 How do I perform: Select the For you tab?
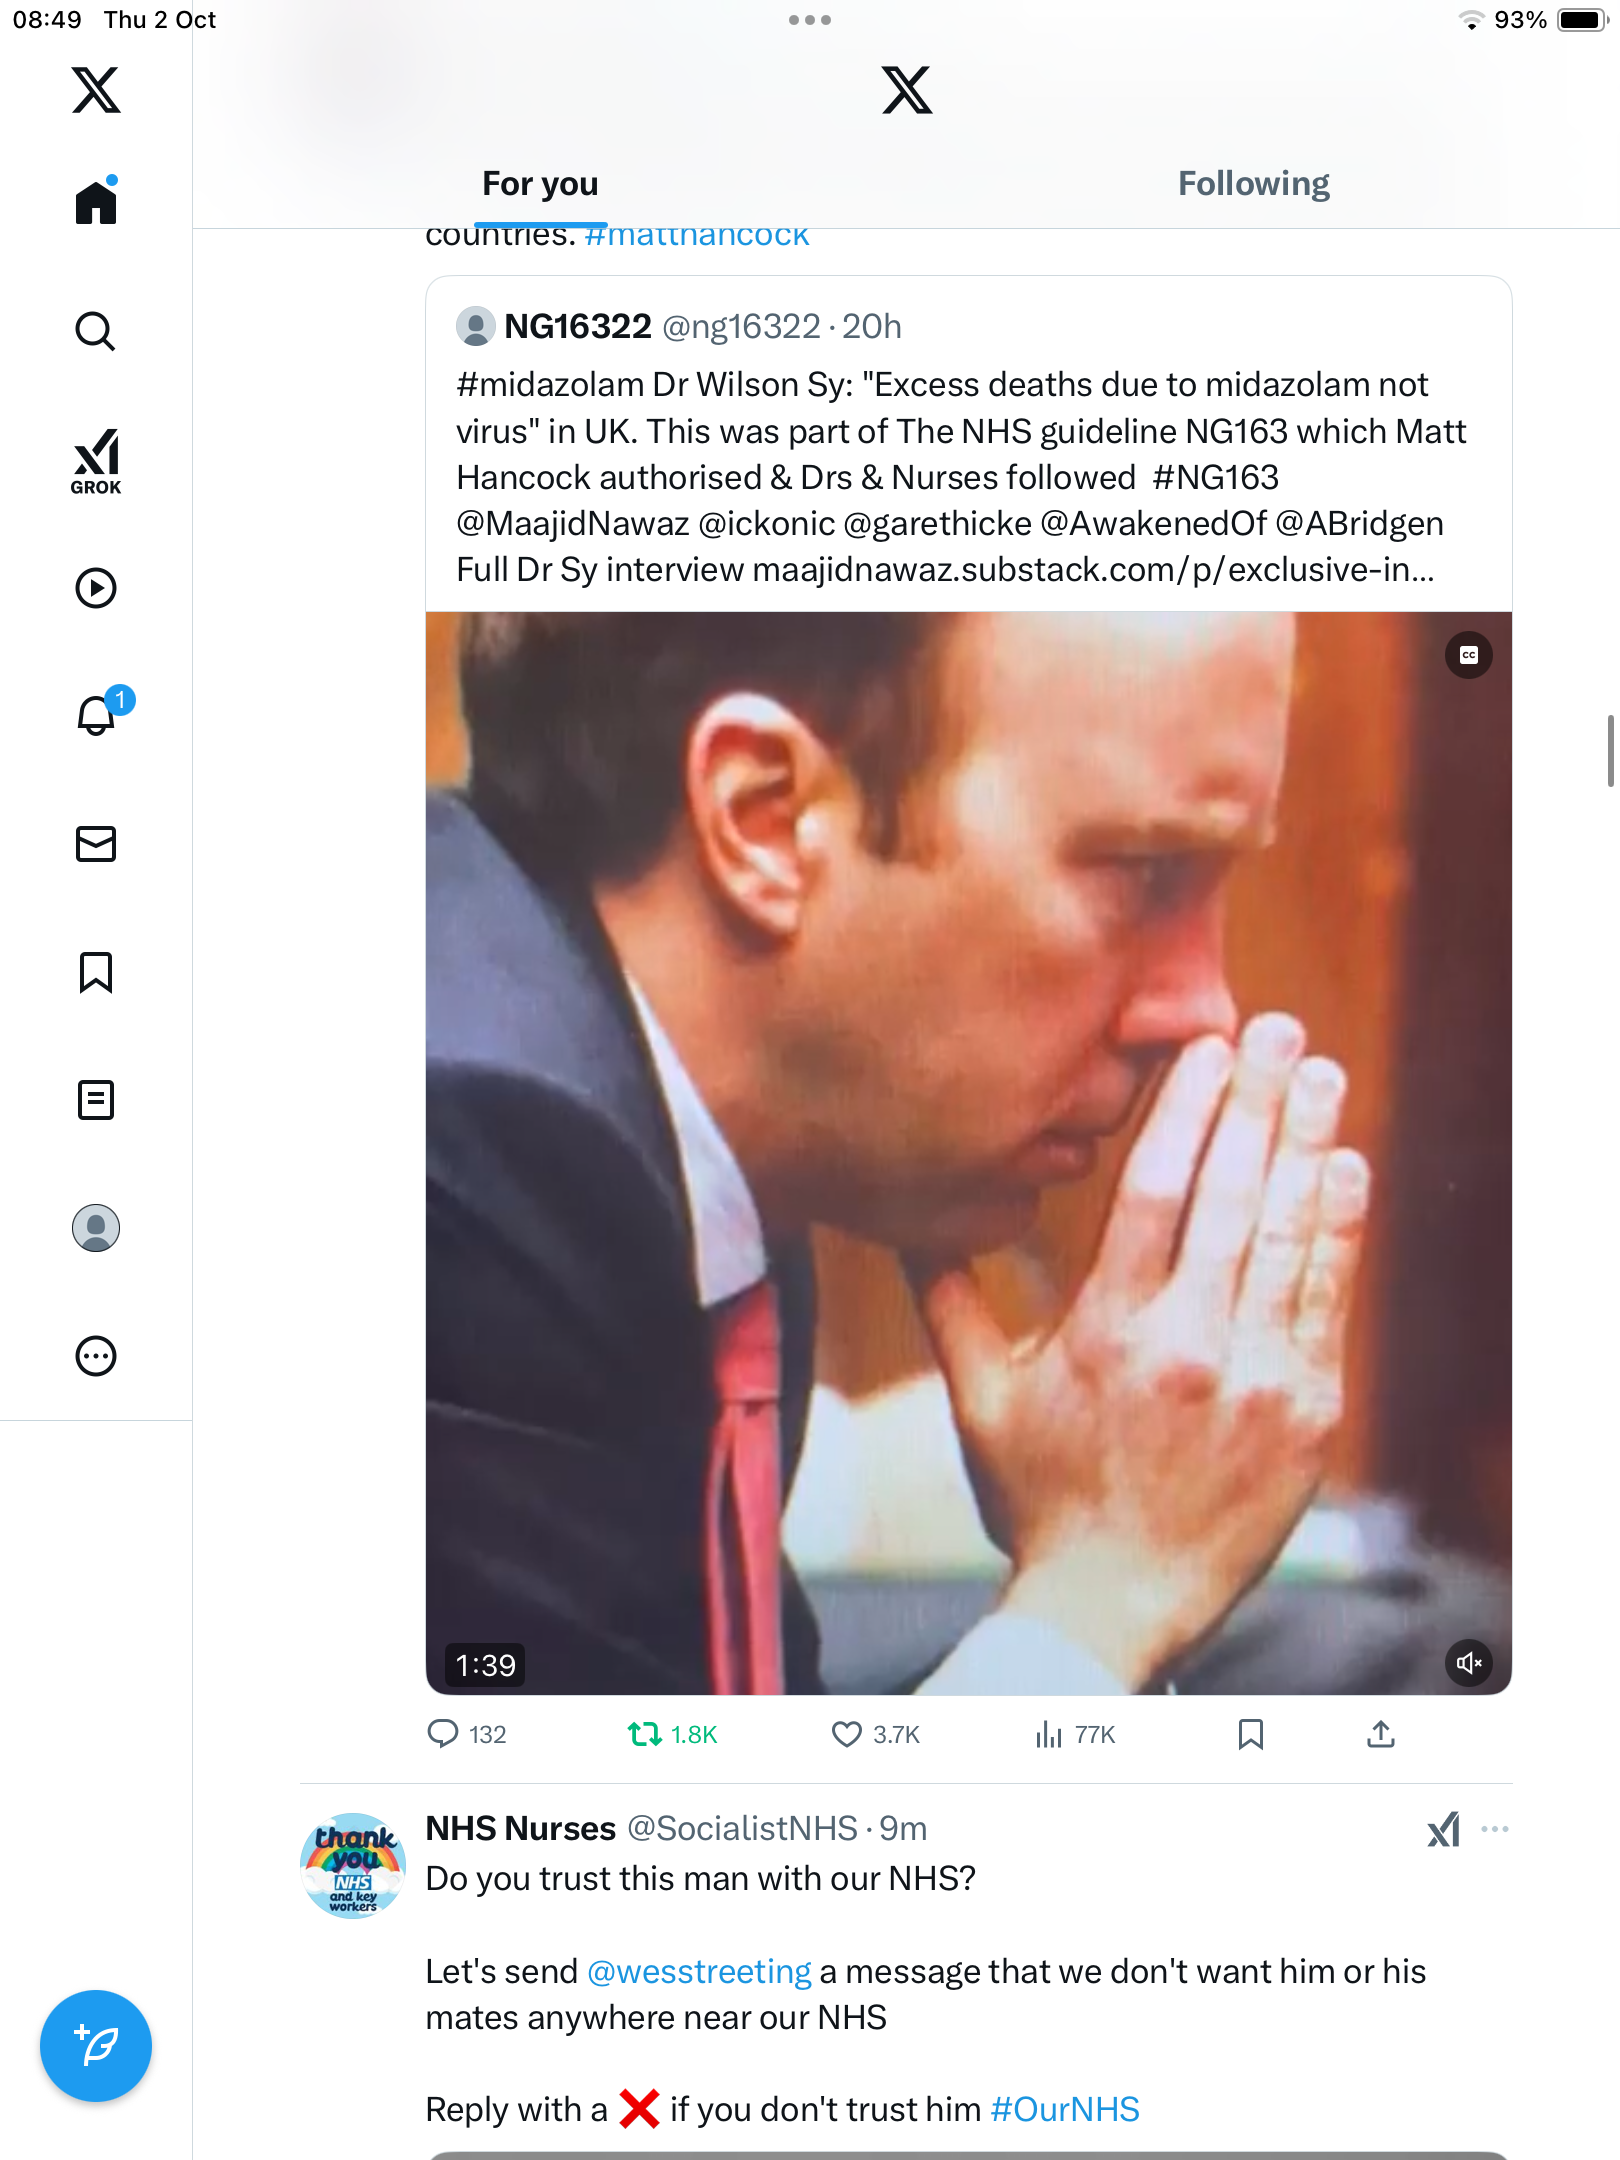pyautogui.click(x=540, y=184)
